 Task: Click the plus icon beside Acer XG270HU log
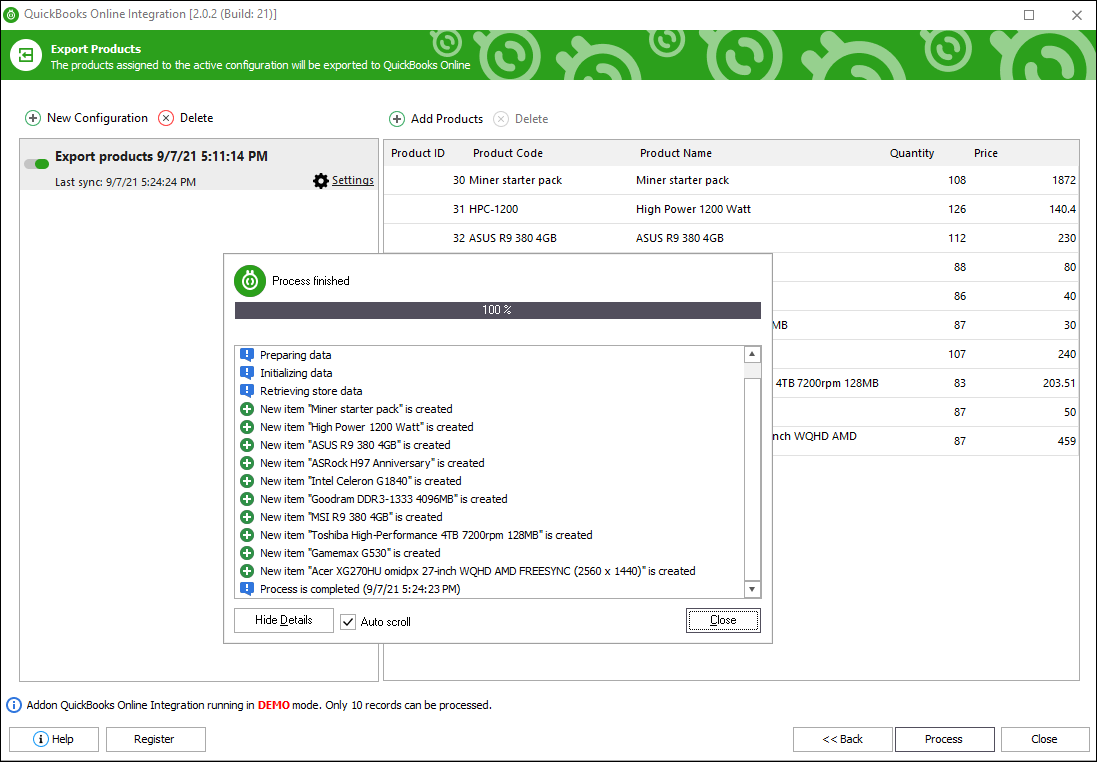tap(247, 571)
